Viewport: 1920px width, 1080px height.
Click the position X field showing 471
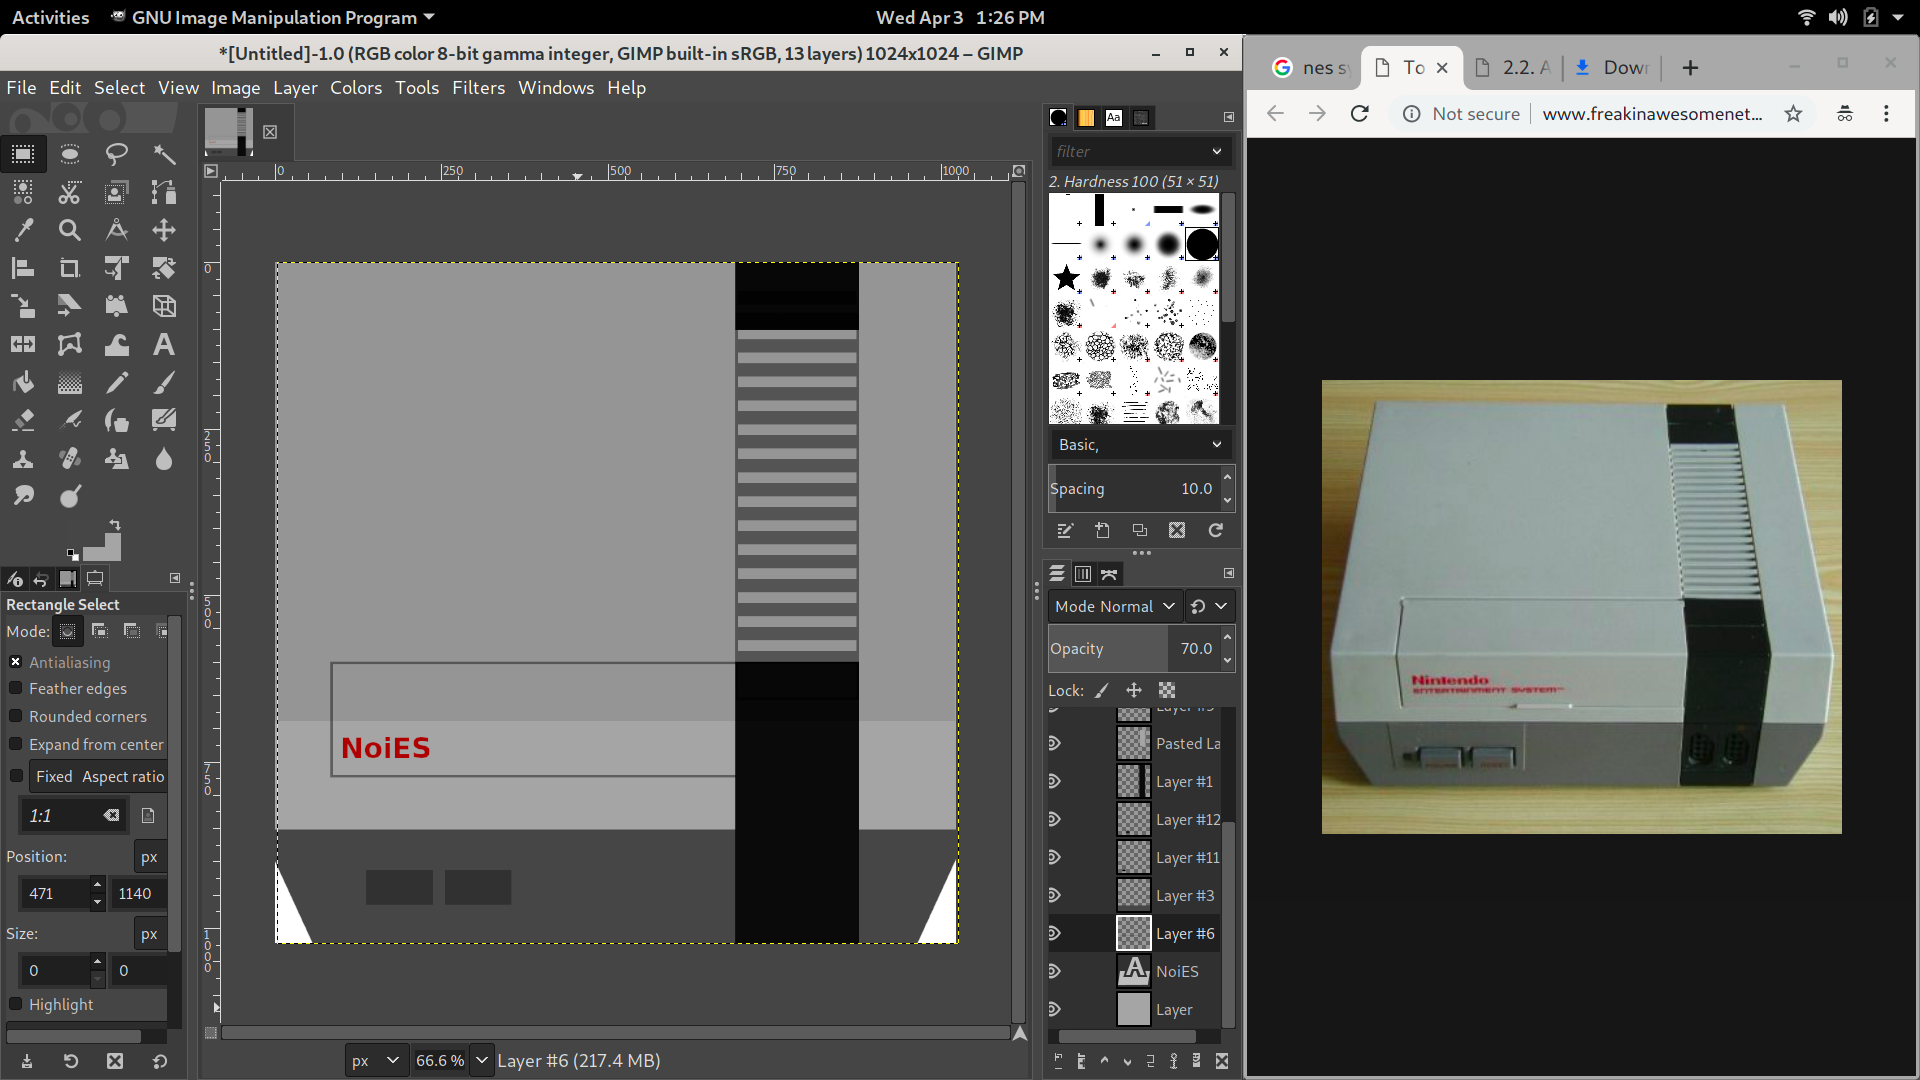point(55,893)
